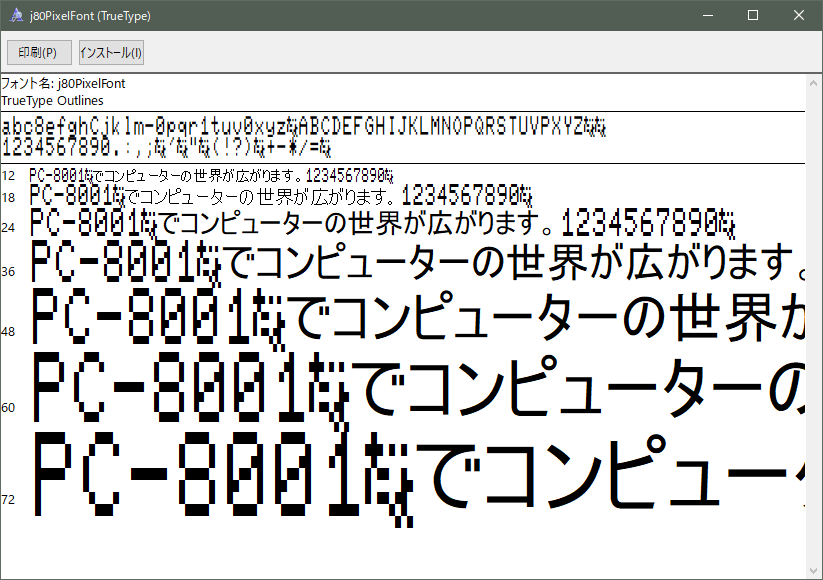Click the size label 24
The height and width of the screenshot is (580, 823).
pos(8,227)
